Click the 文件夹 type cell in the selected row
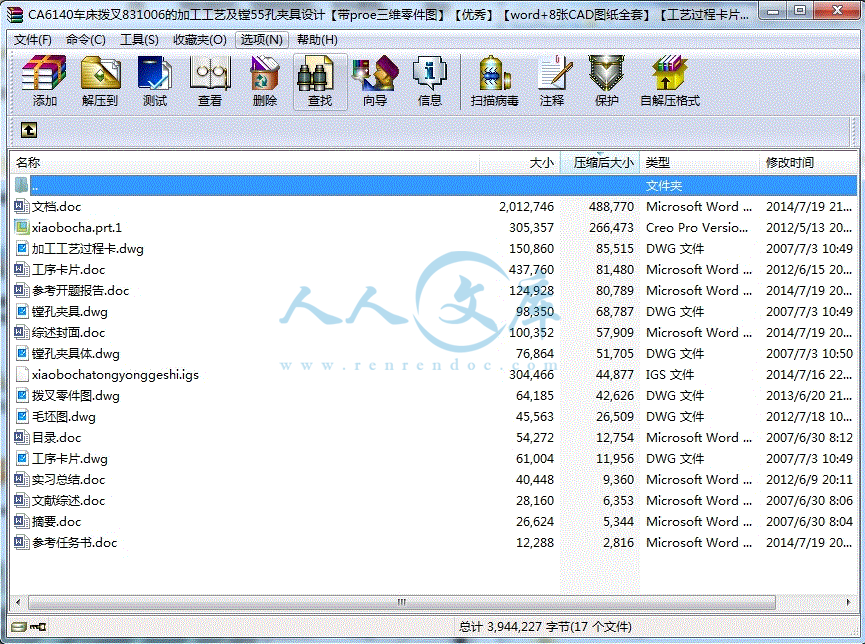Image resolution: width=865 pixels, height=644 pixels. [x=664, y=185]
